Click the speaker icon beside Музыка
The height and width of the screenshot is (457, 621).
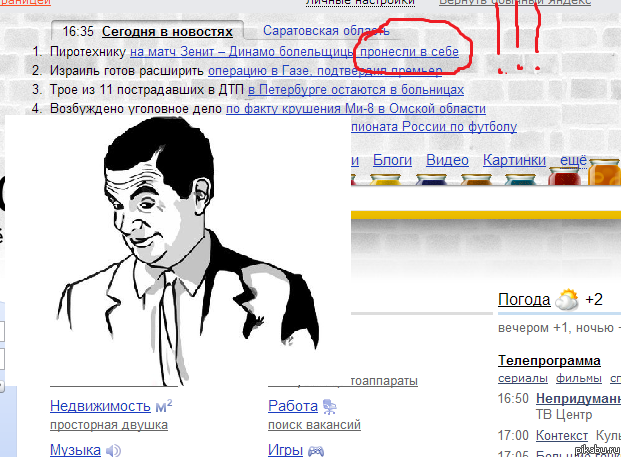(112, 450)
